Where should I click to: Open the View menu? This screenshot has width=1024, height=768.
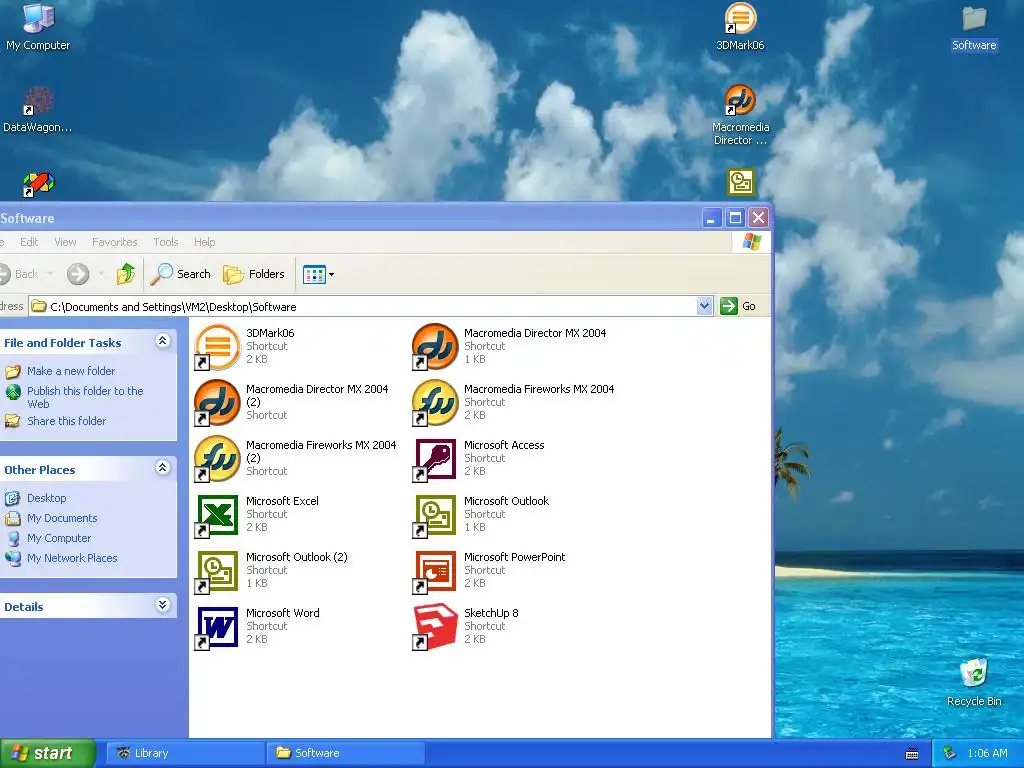65,242
